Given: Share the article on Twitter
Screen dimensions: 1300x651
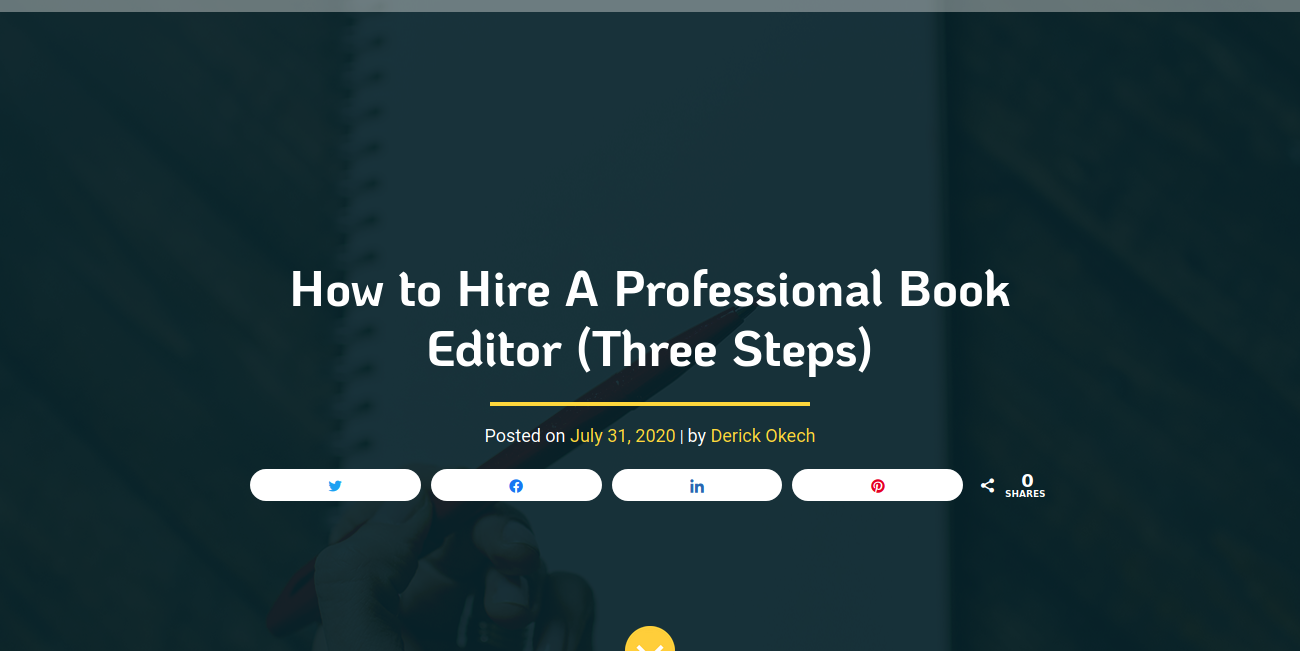Looking at the screenshot, I should tap(335, 486).
